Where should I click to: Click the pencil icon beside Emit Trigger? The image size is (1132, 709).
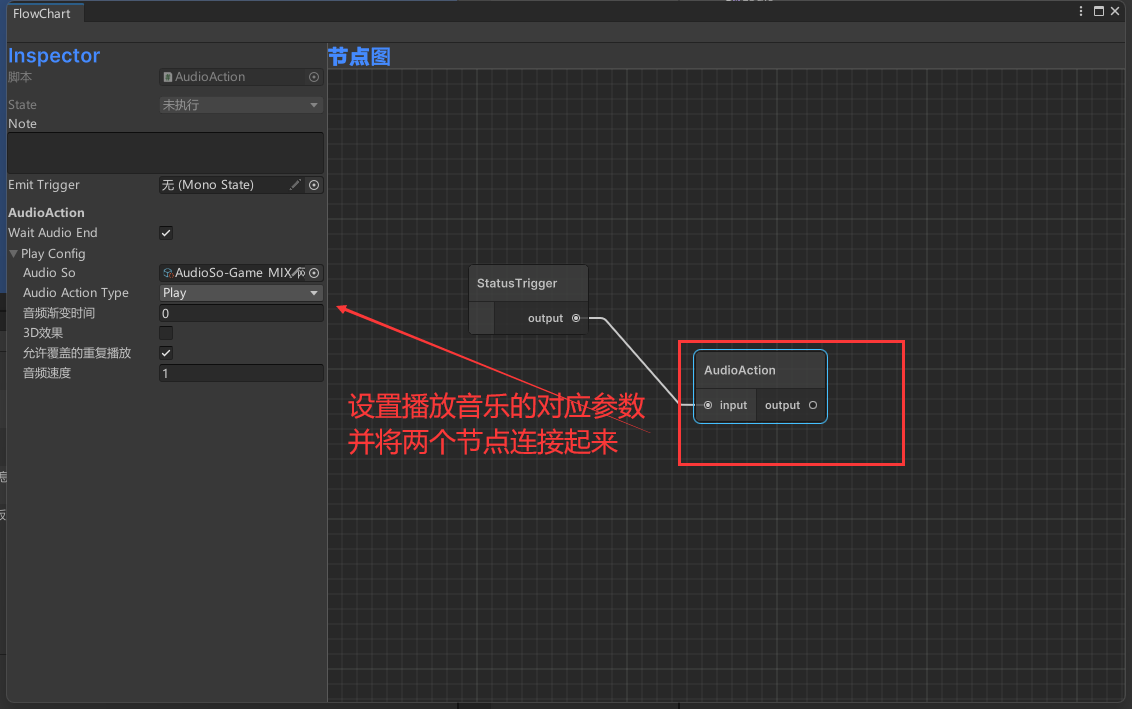pyautogui.click(x=296, y=185)
